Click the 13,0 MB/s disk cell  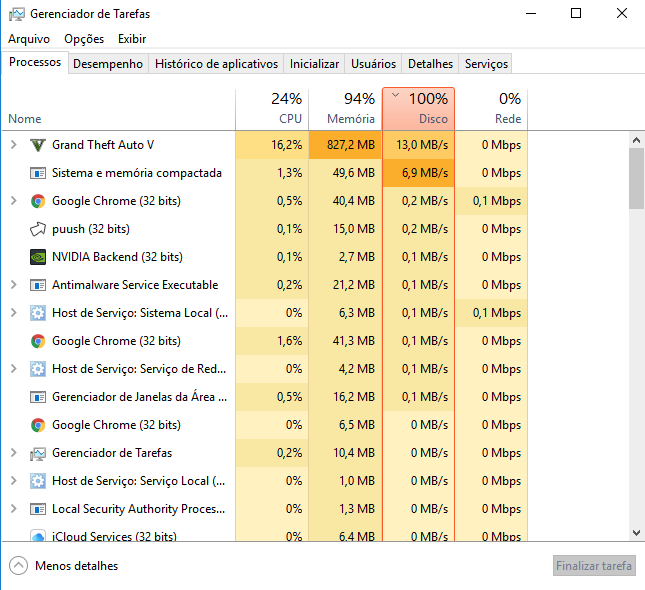point(418,145)
